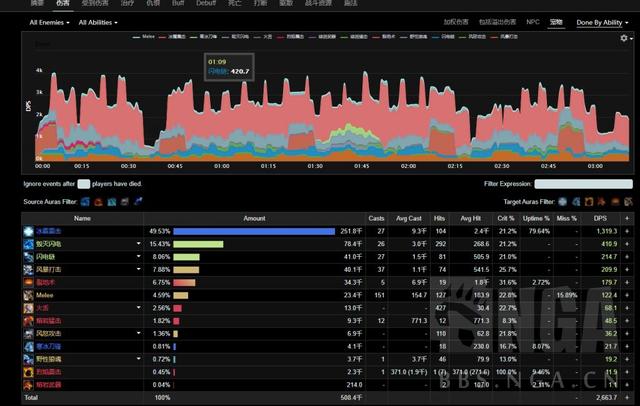Expand the arrow on the 15.43% ability row
Viewport: 640px width, 406px height.
pyautogui.click(x=138, y=244)
